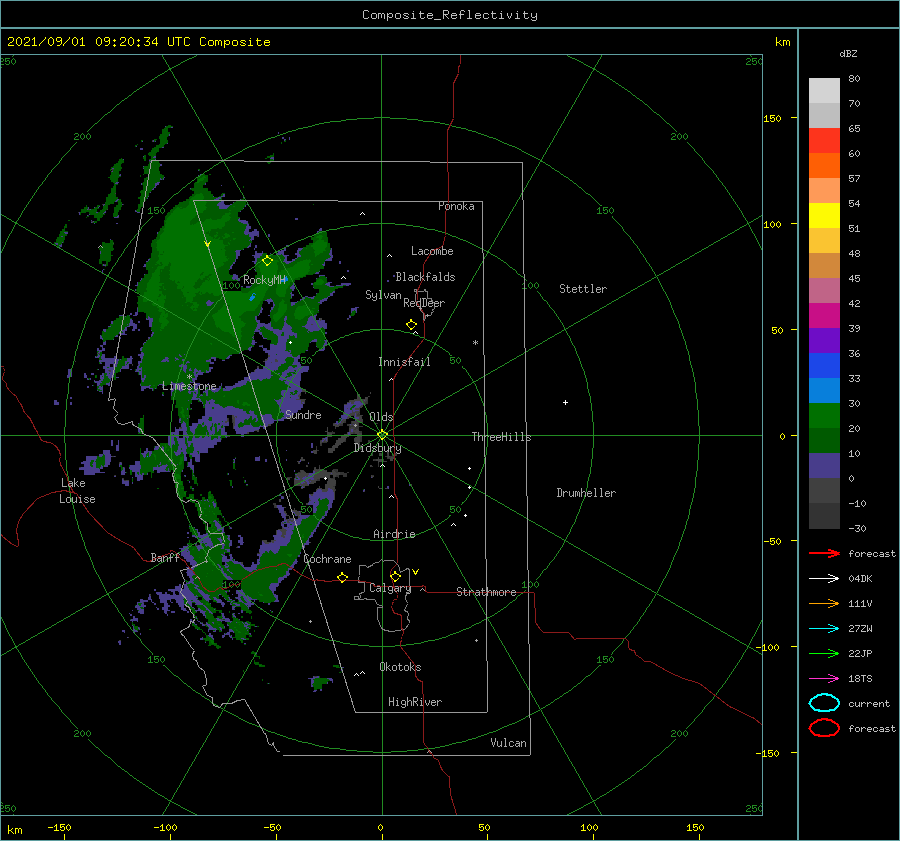Select the slate 0-10 dBZ swatch
Viewport: 900px width, 841px height.
[x=824, y=466]
